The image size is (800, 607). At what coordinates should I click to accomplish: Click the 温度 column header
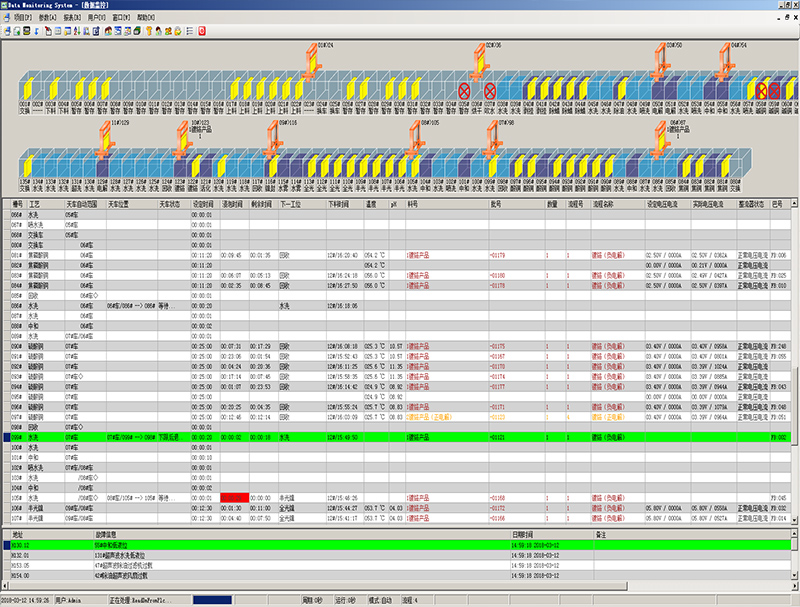[370, 202]
